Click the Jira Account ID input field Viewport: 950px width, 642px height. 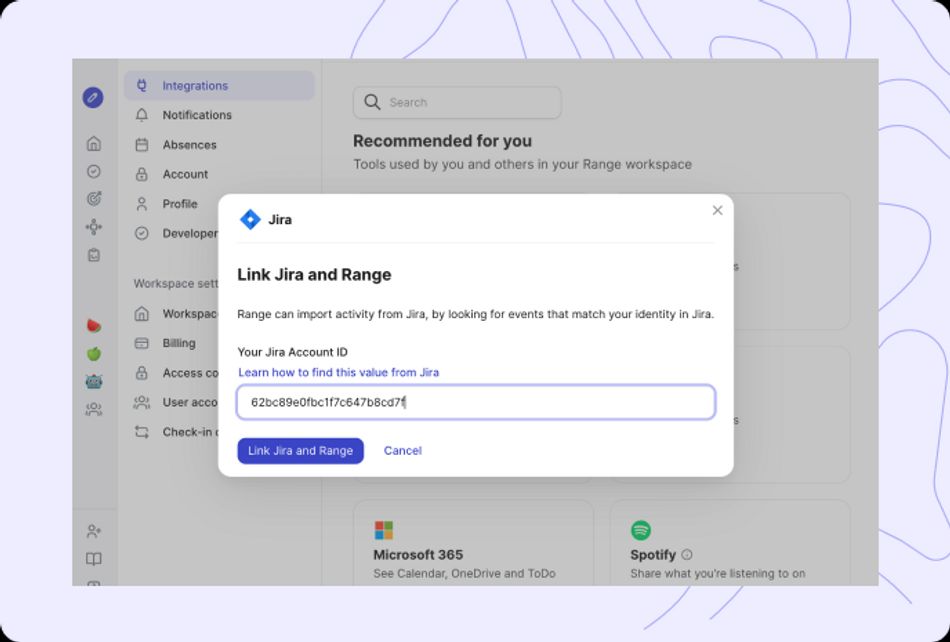(x=476, y=402)
